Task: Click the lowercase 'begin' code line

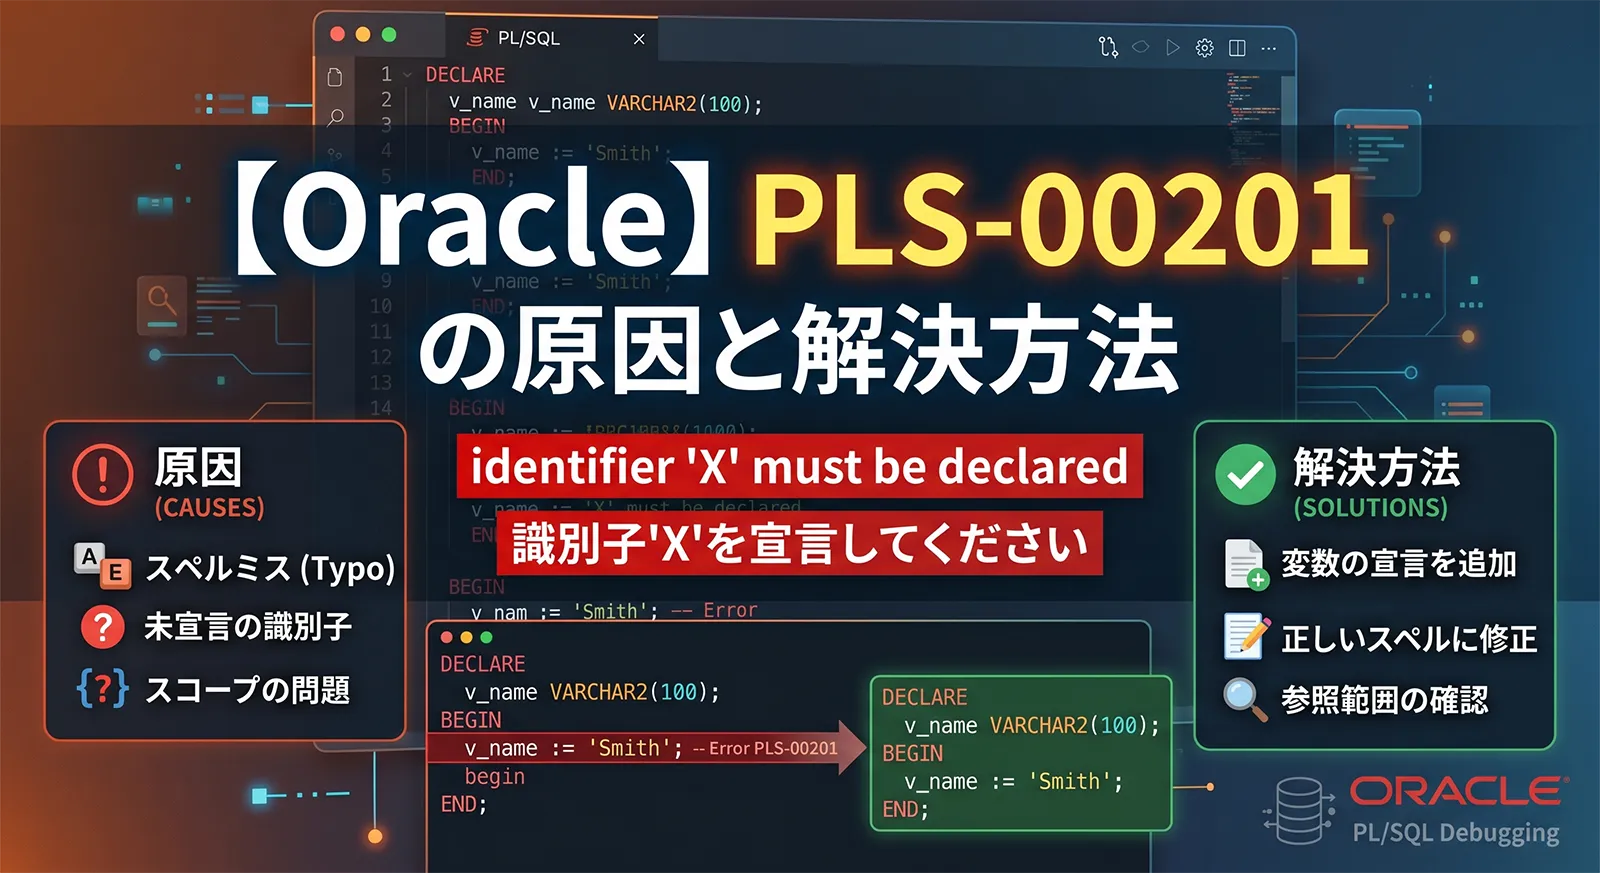Action: [494, 777]
